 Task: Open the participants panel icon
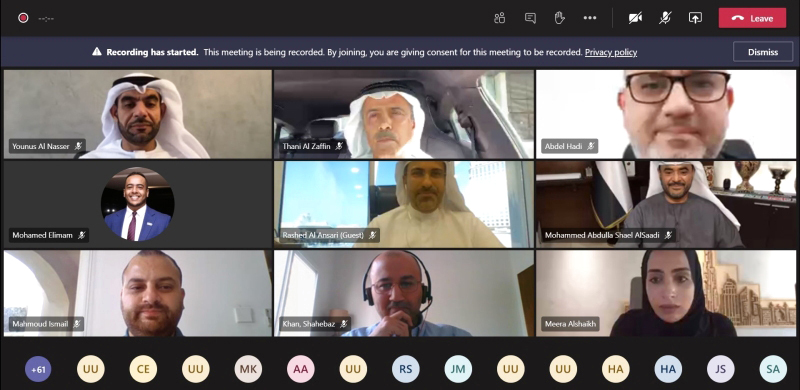click(x=499, y=18)
